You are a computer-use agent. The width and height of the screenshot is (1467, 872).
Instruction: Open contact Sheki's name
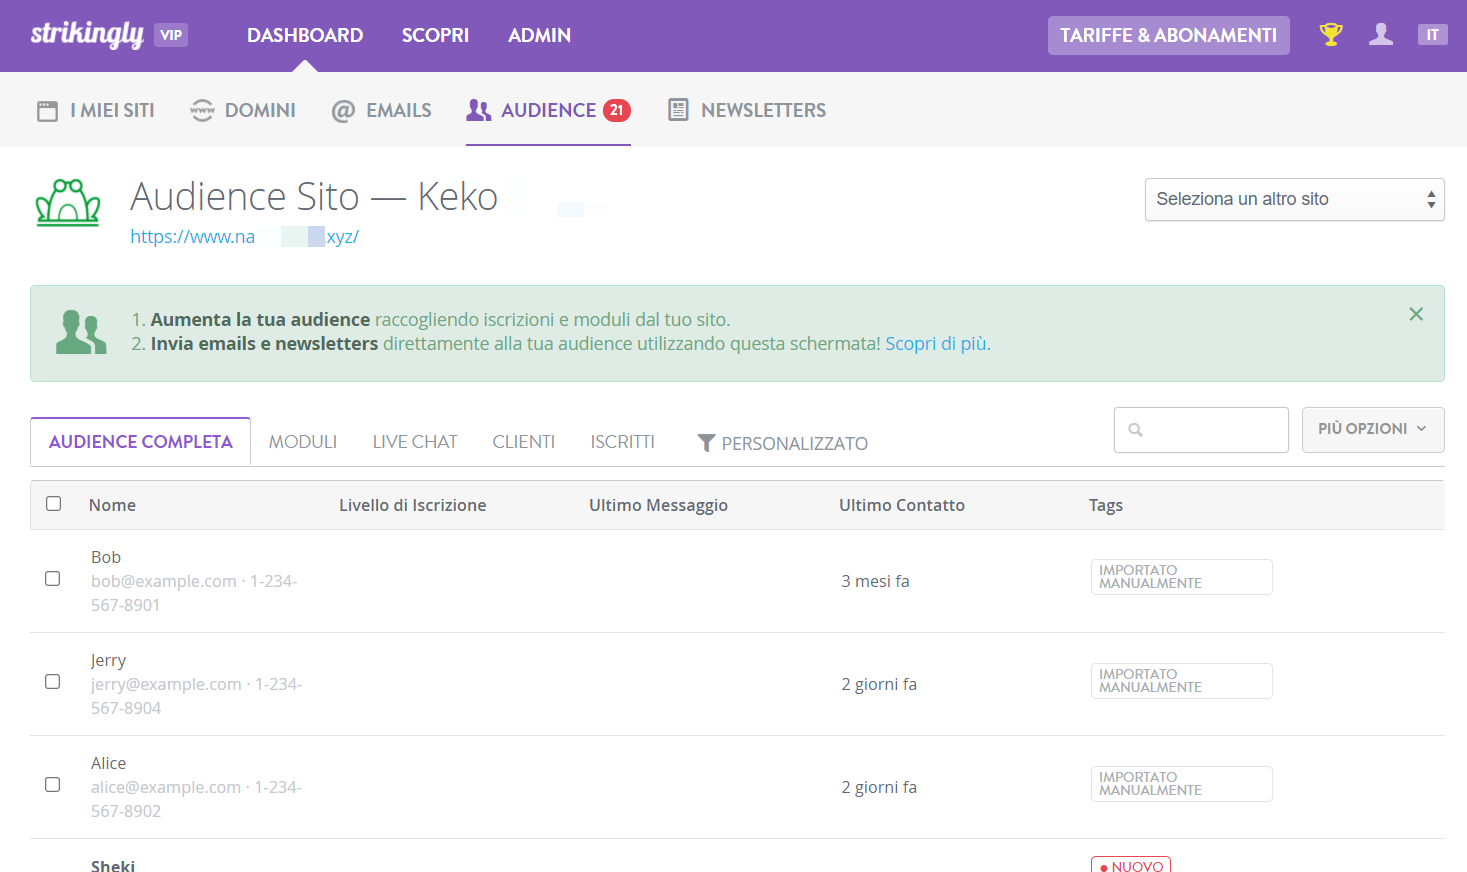point(113,865)
